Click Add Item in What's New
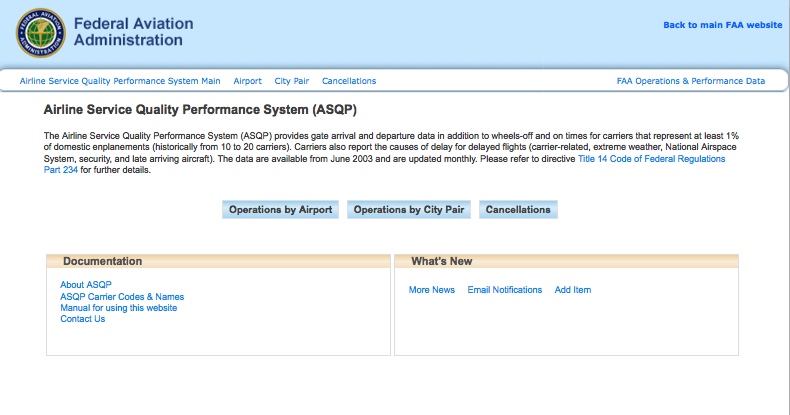Viewport: 790px width, 415px height. [x=573, y=290]
